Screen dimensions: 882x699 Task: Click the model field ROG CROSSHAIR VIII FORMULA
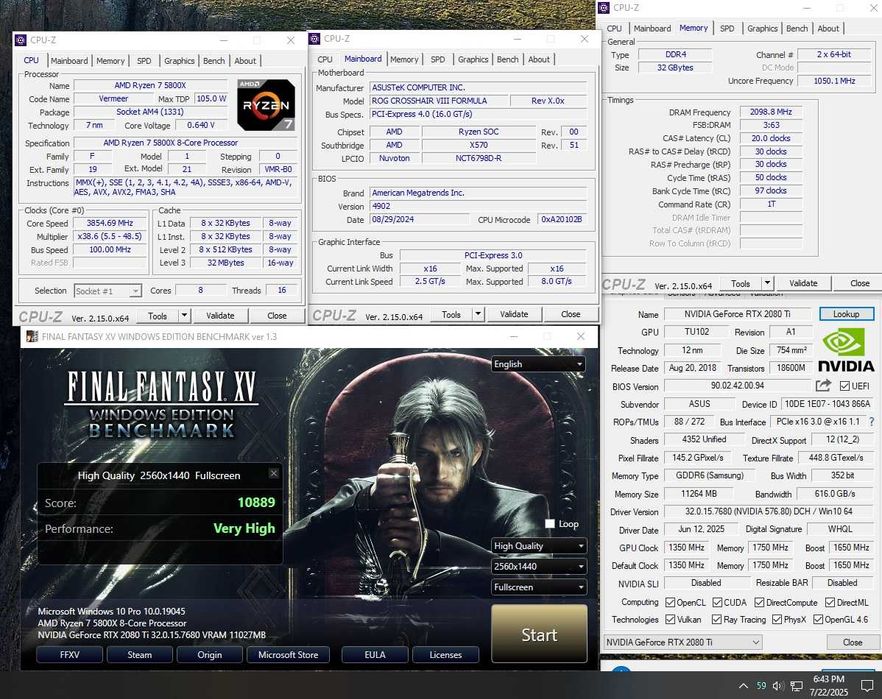click(438, 101)
